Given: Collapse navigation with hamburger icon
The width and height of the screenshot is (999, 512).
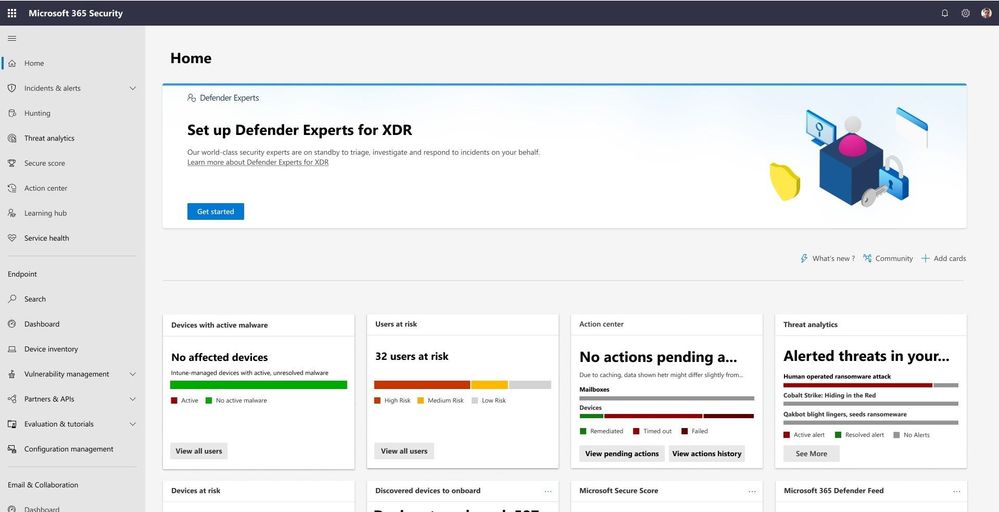Looking at the screenshot, I should 12,38.
